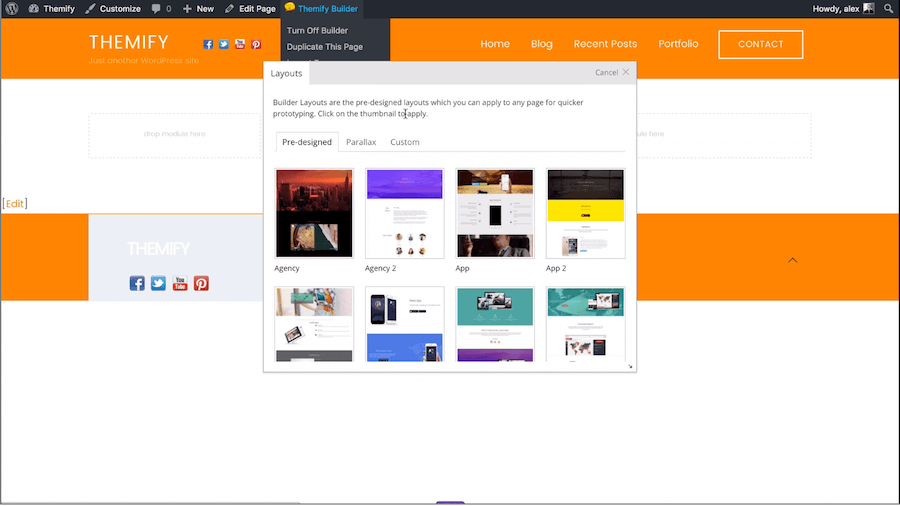Open the WordPress logo menu
This screenshot has width=900, height=506.
click(12, 9)
